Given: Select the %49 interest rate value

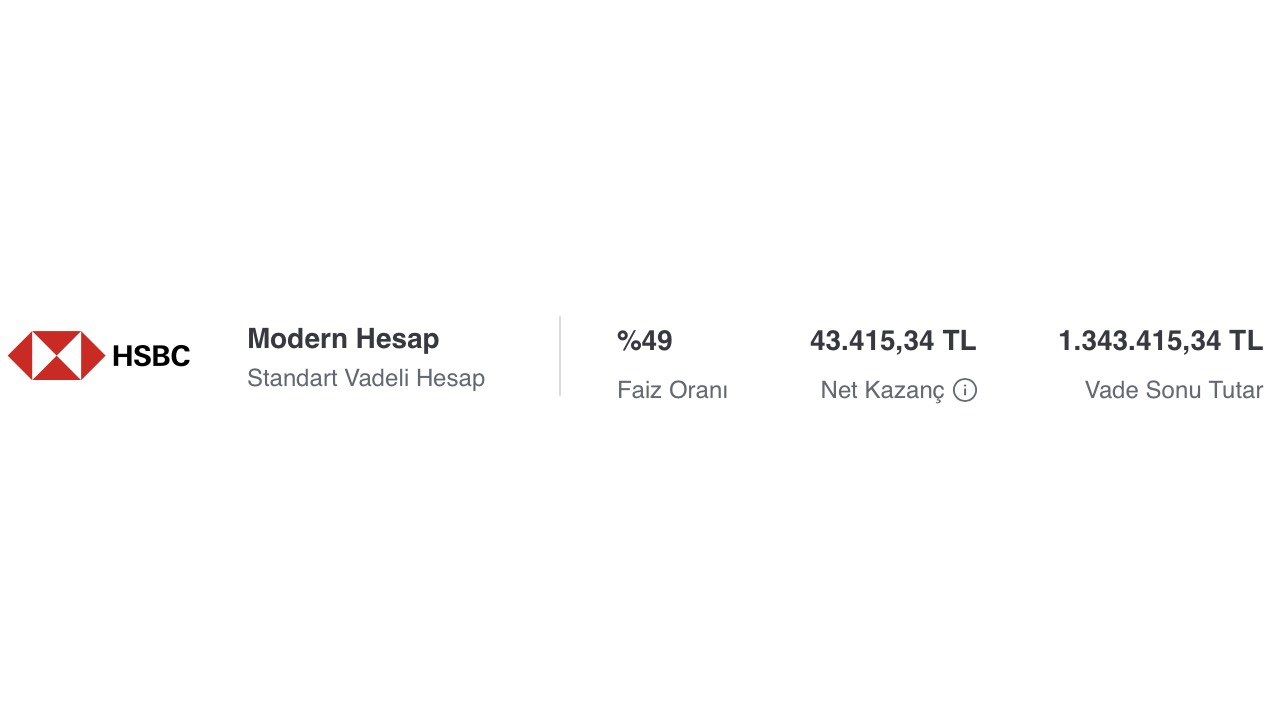Looking at the screenshot, I should click(645, 341).
